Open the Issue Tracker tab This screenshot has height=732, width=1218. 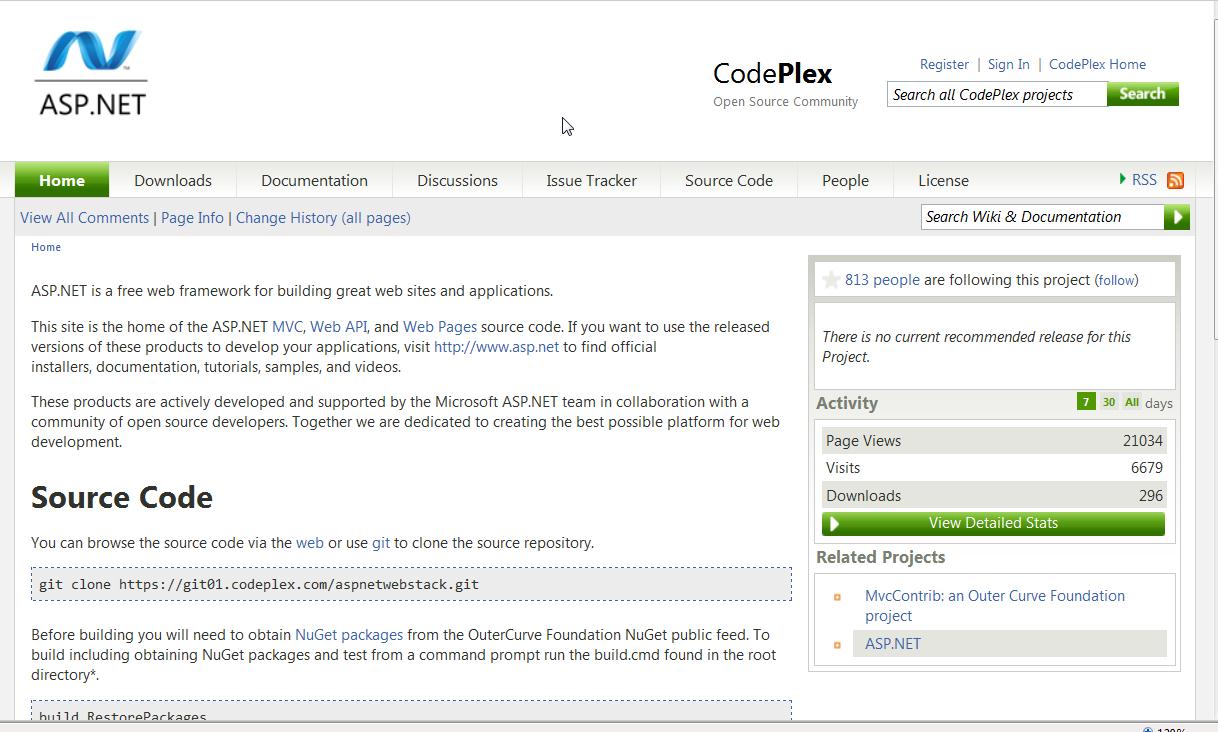(x=591, y=180)
